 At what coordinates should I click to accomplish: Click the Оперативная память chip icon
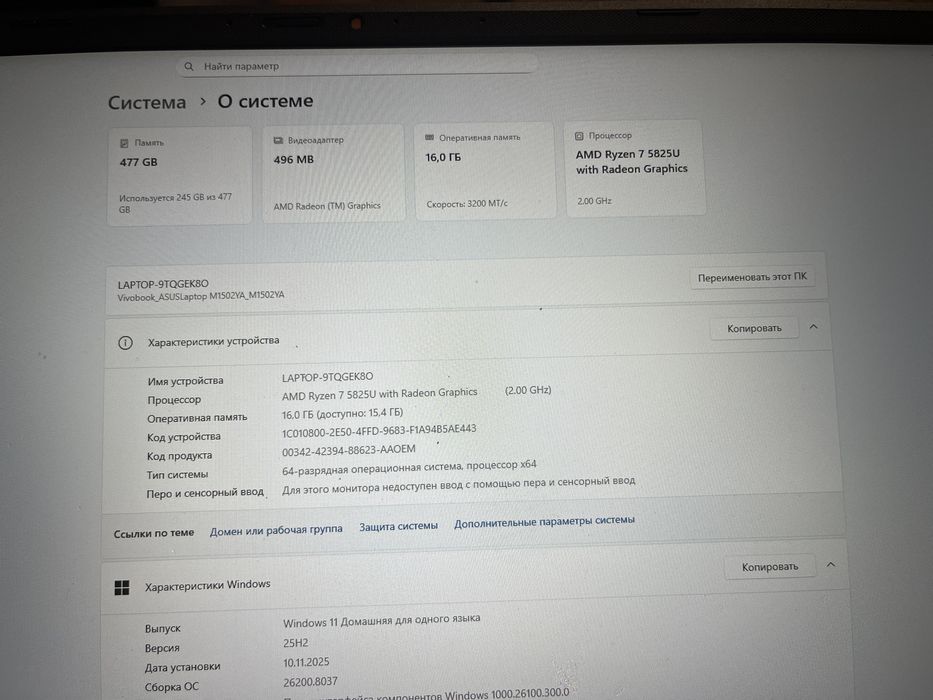(430, 138)
